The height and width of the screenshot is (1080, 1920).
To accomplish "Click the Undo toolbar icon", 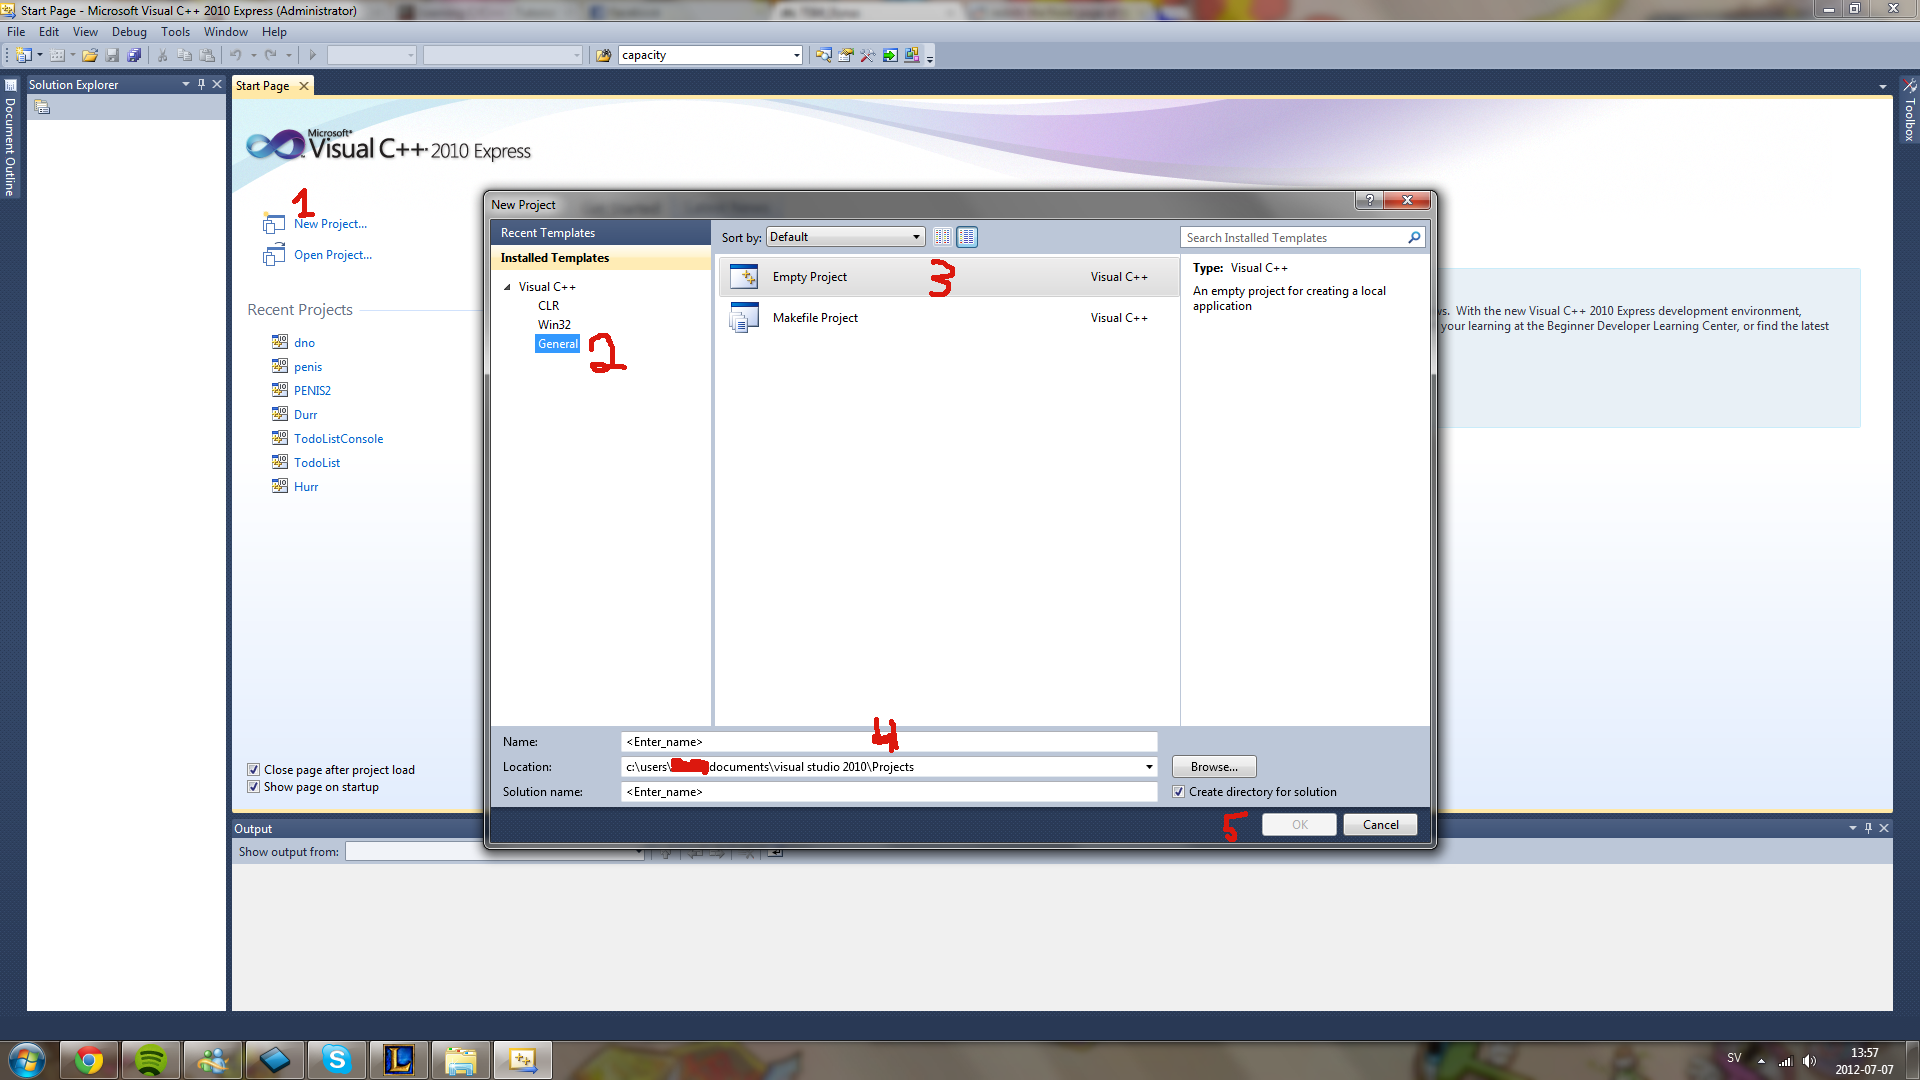I will click(236, 55).
